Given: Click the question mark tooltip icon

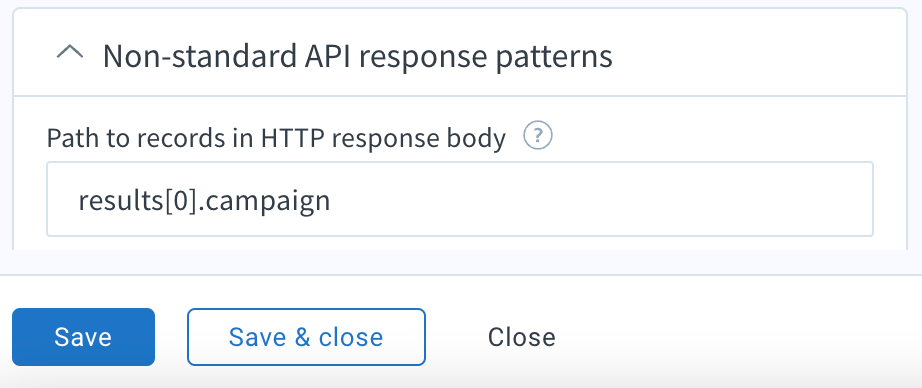Looking at the screenshot, I should [537, 137].
